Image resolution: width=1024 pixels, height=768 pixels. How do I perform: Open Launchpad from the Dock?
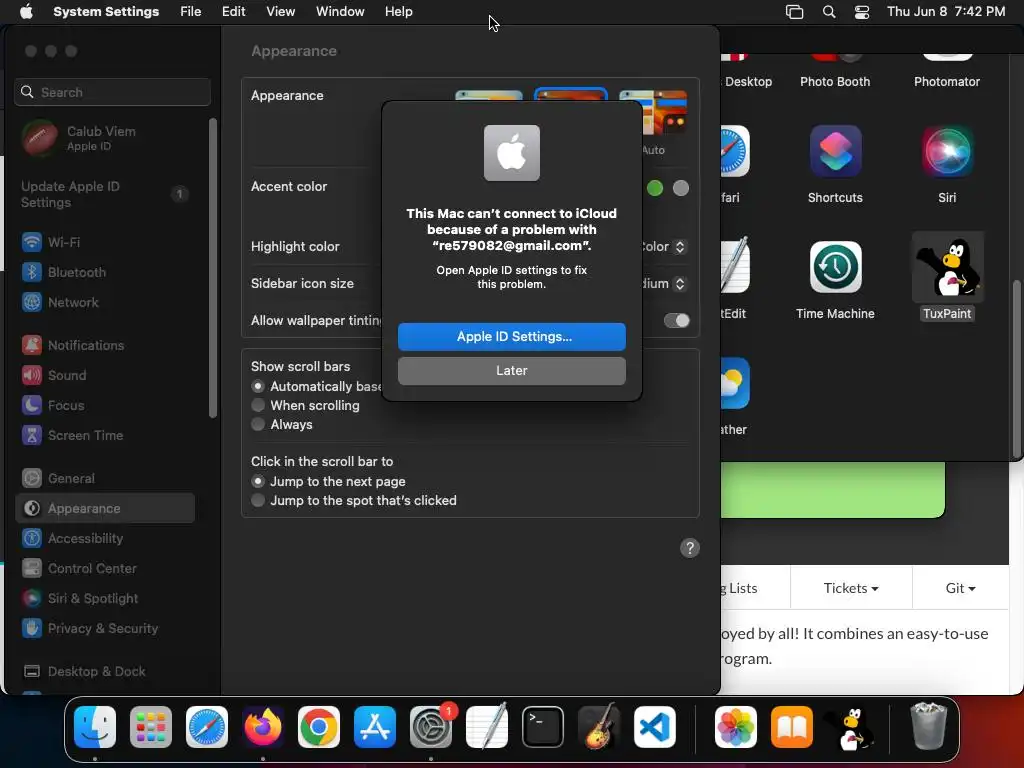pos(151,727)
